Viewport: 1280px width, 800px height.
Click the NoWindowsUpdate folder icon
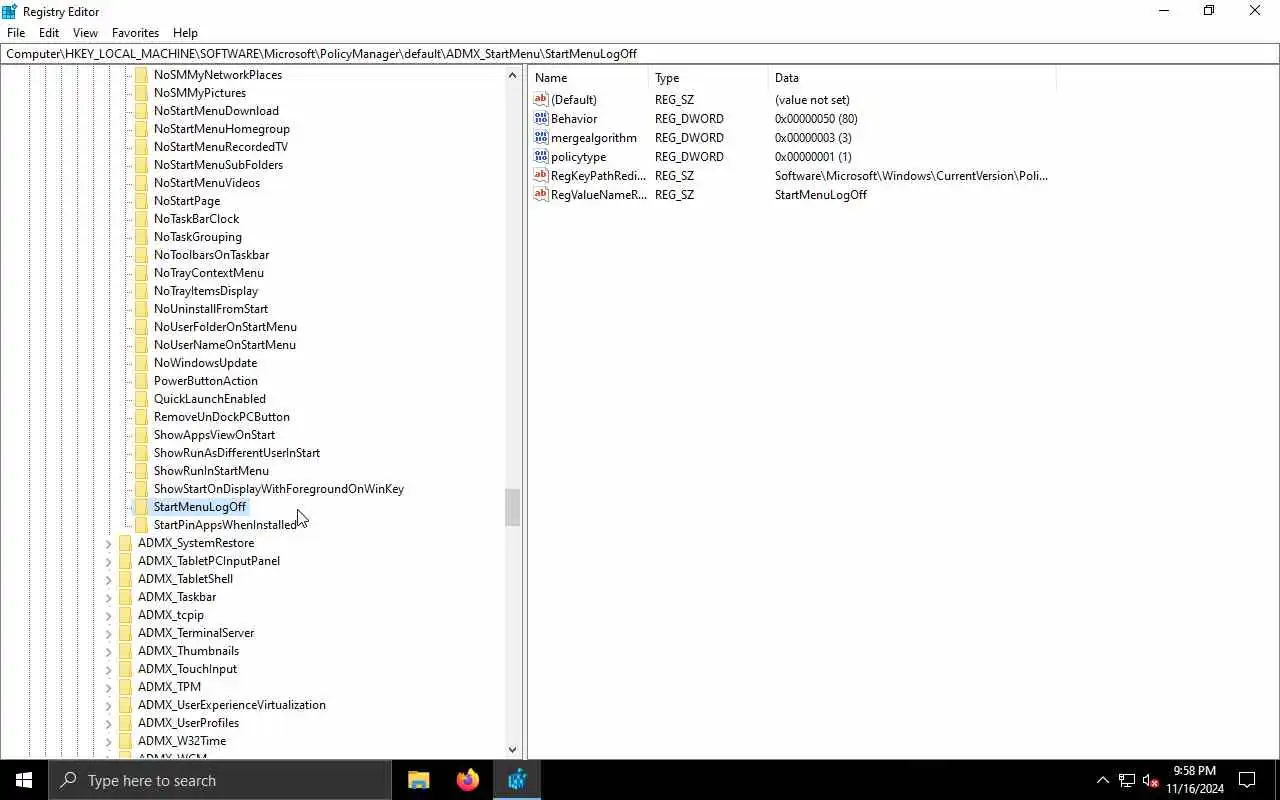(x=141, y=363)
